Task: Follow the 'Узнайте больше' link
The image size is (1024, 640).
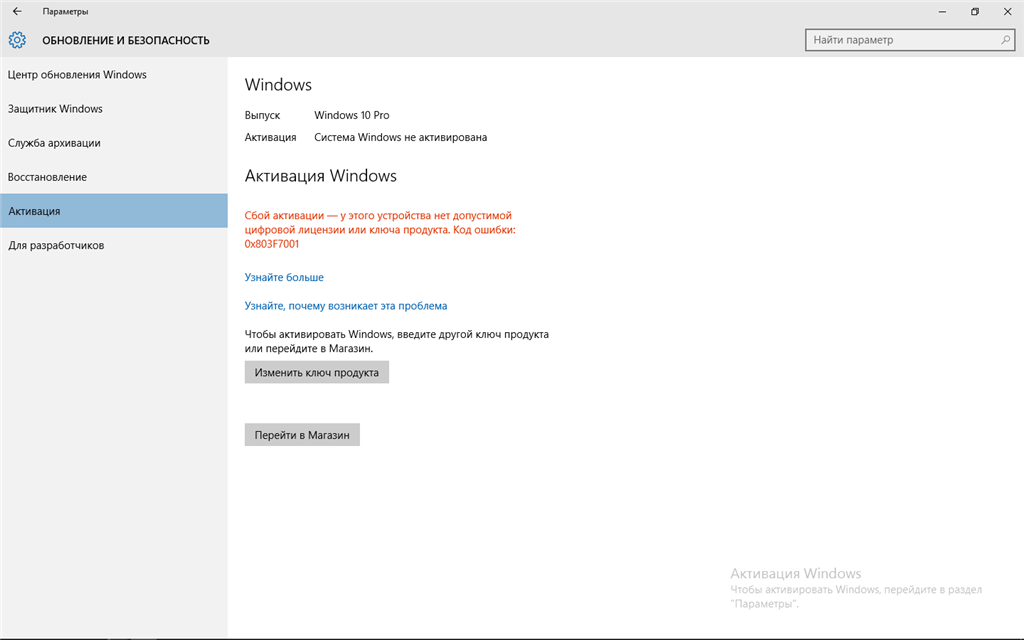Action: coord(284,277)
